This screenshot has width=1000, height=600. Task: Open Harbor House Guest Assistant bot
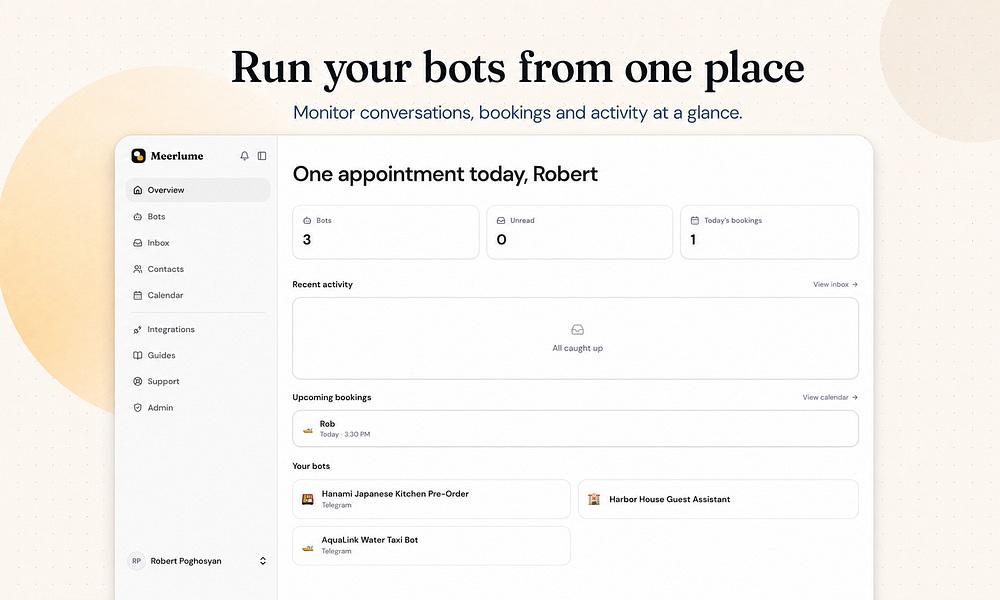click(x=718, y=499)
